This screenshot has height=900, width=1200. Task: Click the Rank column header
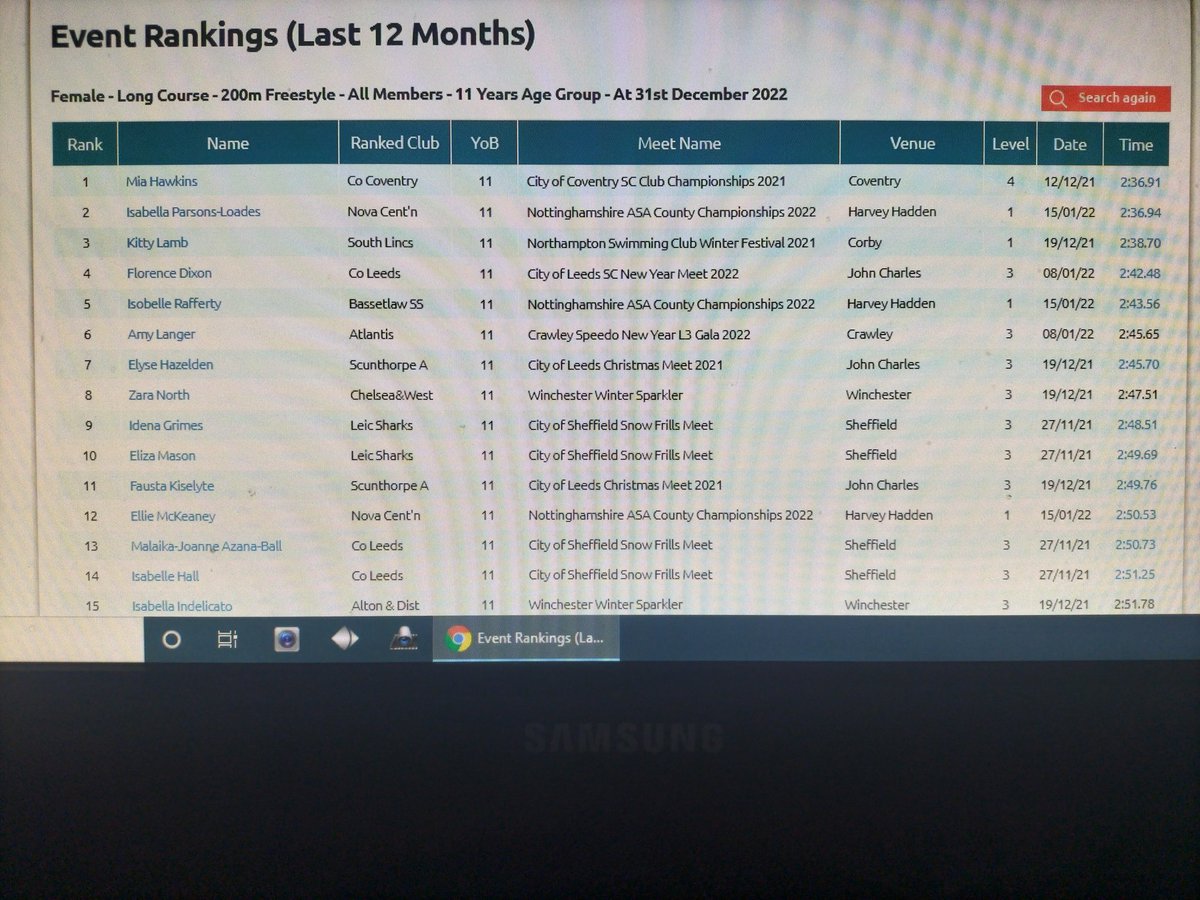(x=85, y=144)
